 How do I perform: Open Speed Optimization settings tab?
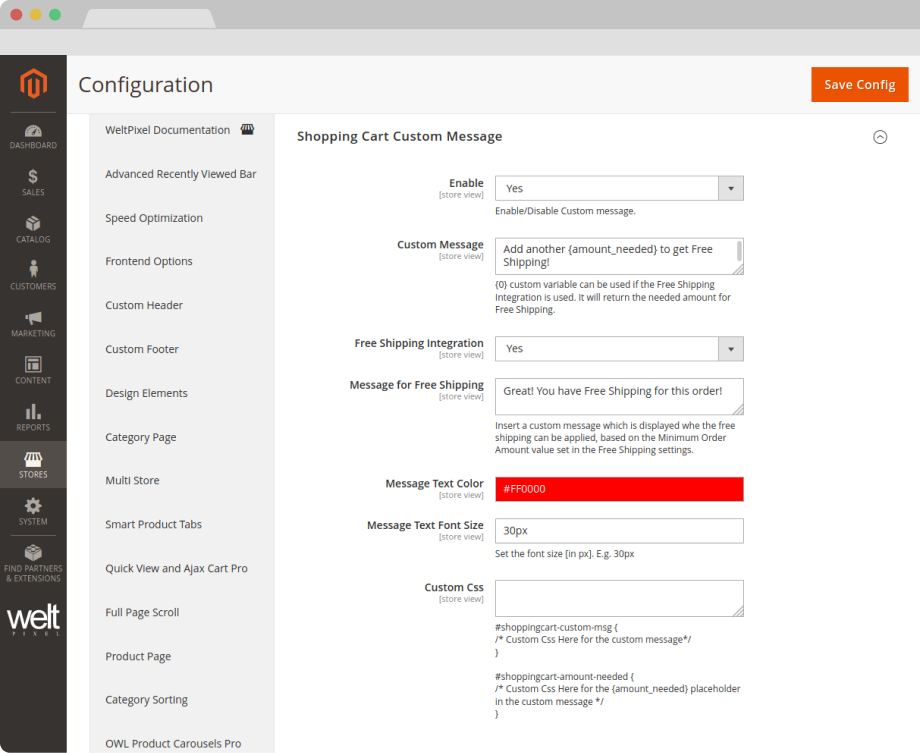[154, 218]
